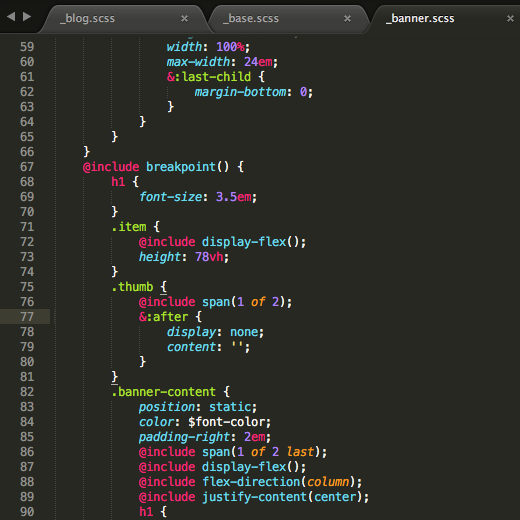This screenshot has height=520, width=520.
Task: Click the closing brace on line 66
Action: [x=86, y=152]
